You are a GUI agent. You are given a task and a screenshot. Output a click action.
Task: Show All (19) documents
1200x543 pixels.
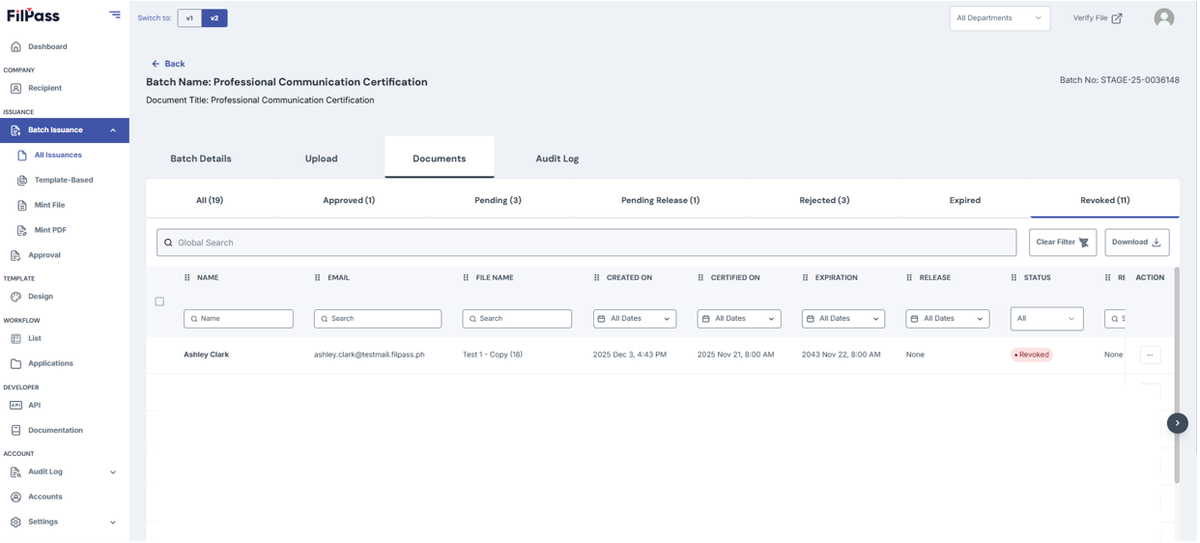tap(209, 200)
